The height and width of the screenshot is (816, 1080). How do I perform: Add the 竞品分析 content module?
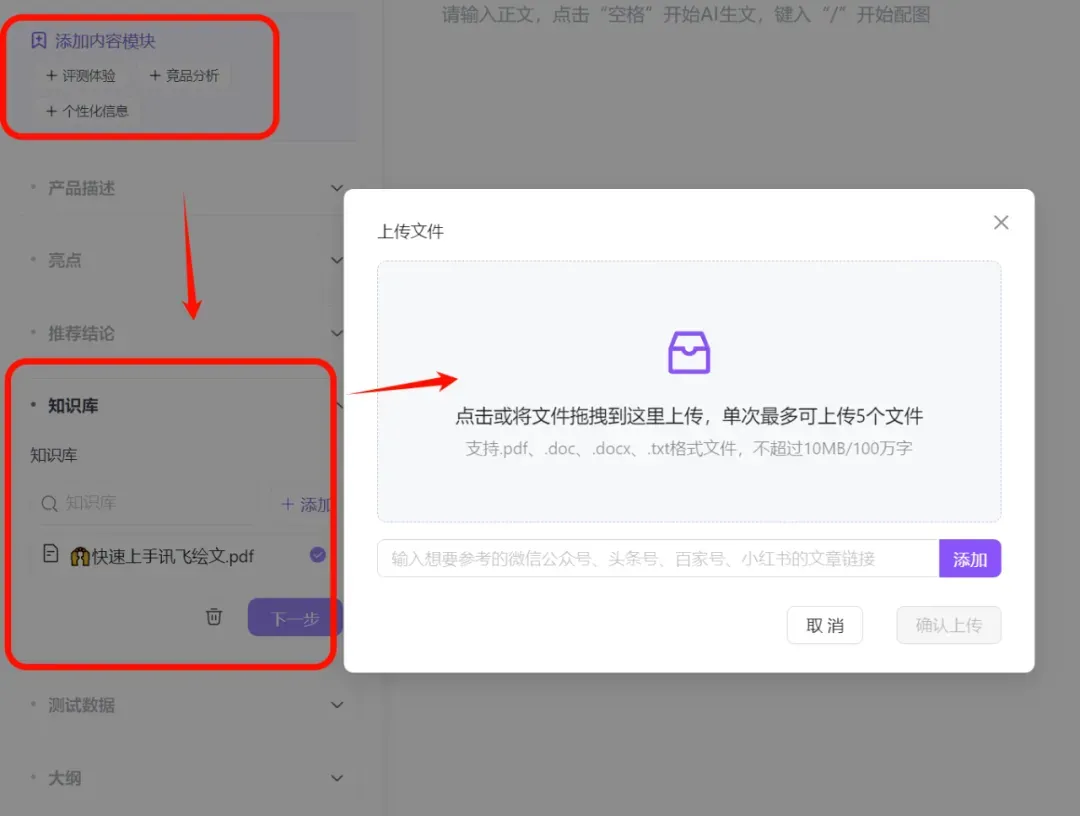pyautogui.click(x=185, y=76)
